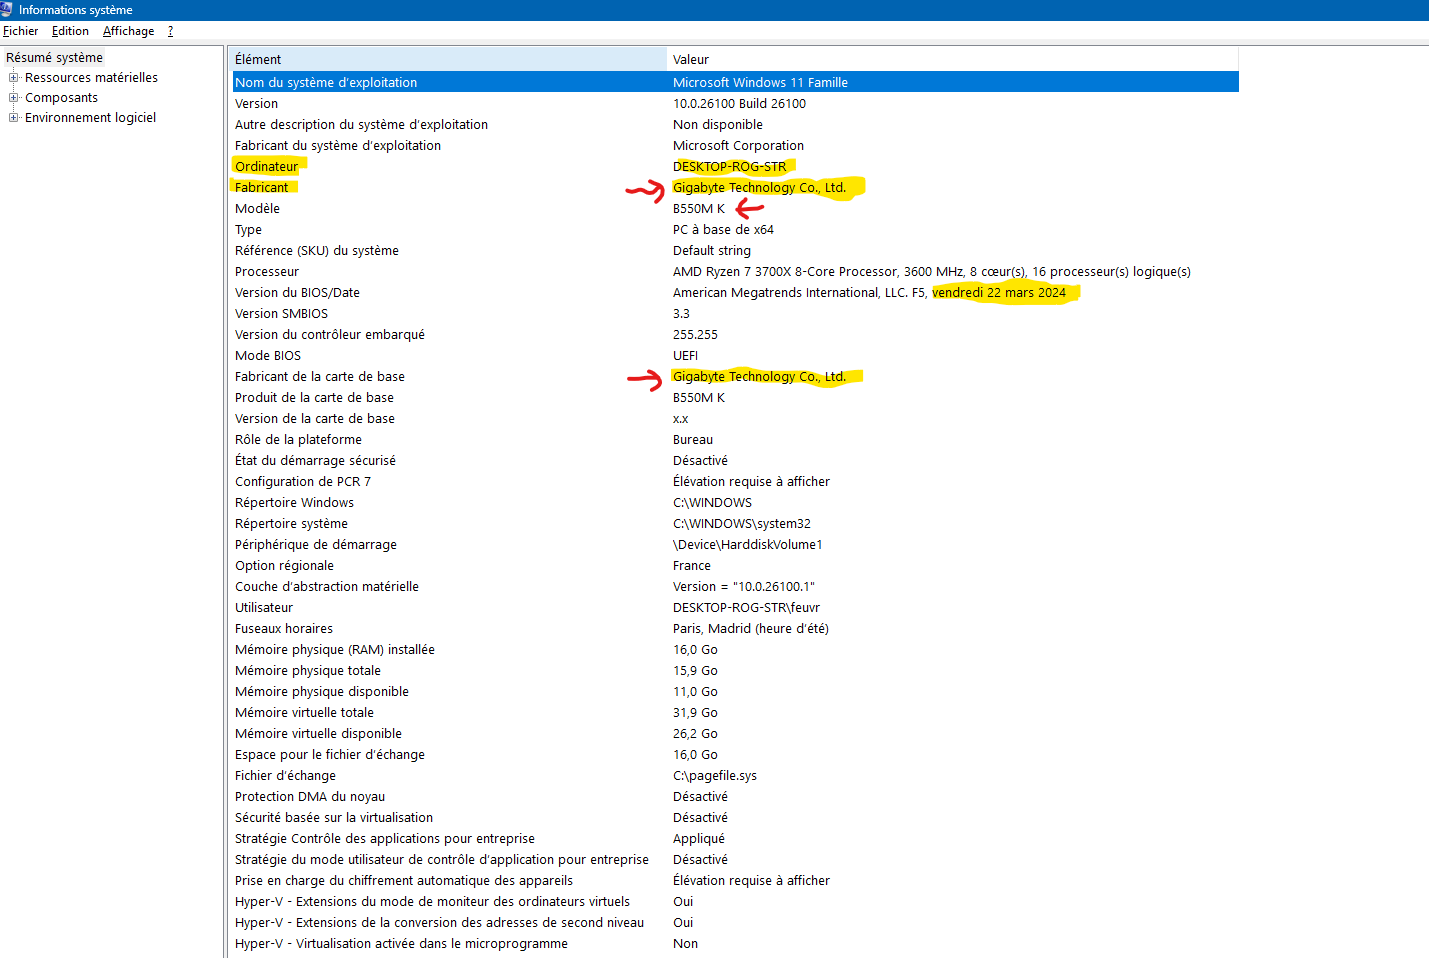The image size is (1429, 958).
Task: Click the 15,9 Go total memory value
Action: [x=695, y=671]
